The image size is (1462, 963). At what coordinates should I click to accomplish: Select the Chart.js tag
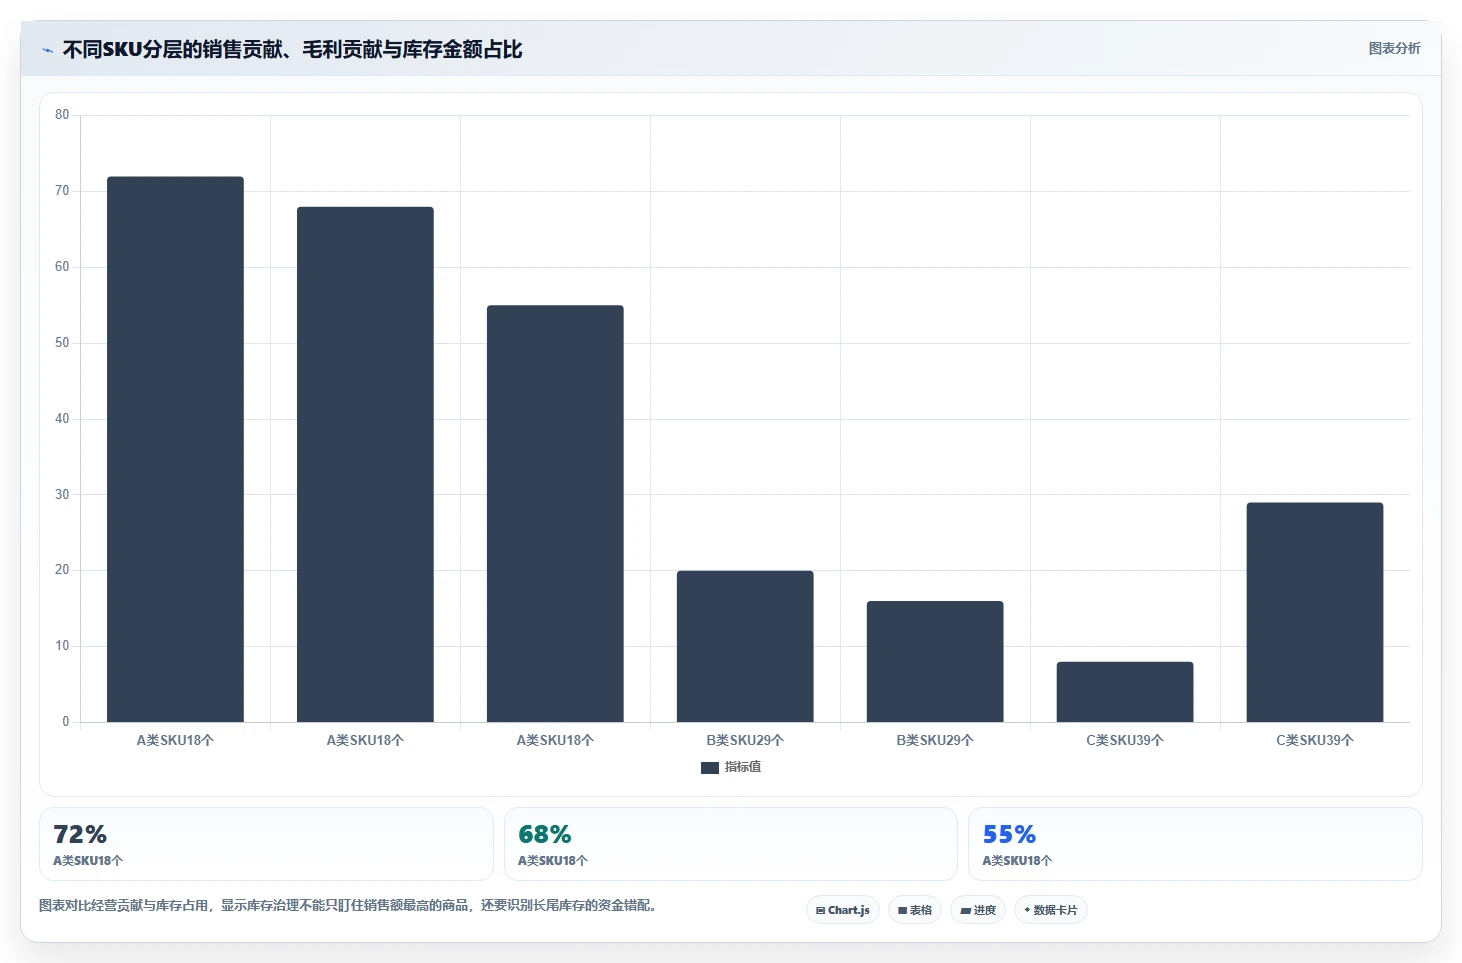(843, 910)
